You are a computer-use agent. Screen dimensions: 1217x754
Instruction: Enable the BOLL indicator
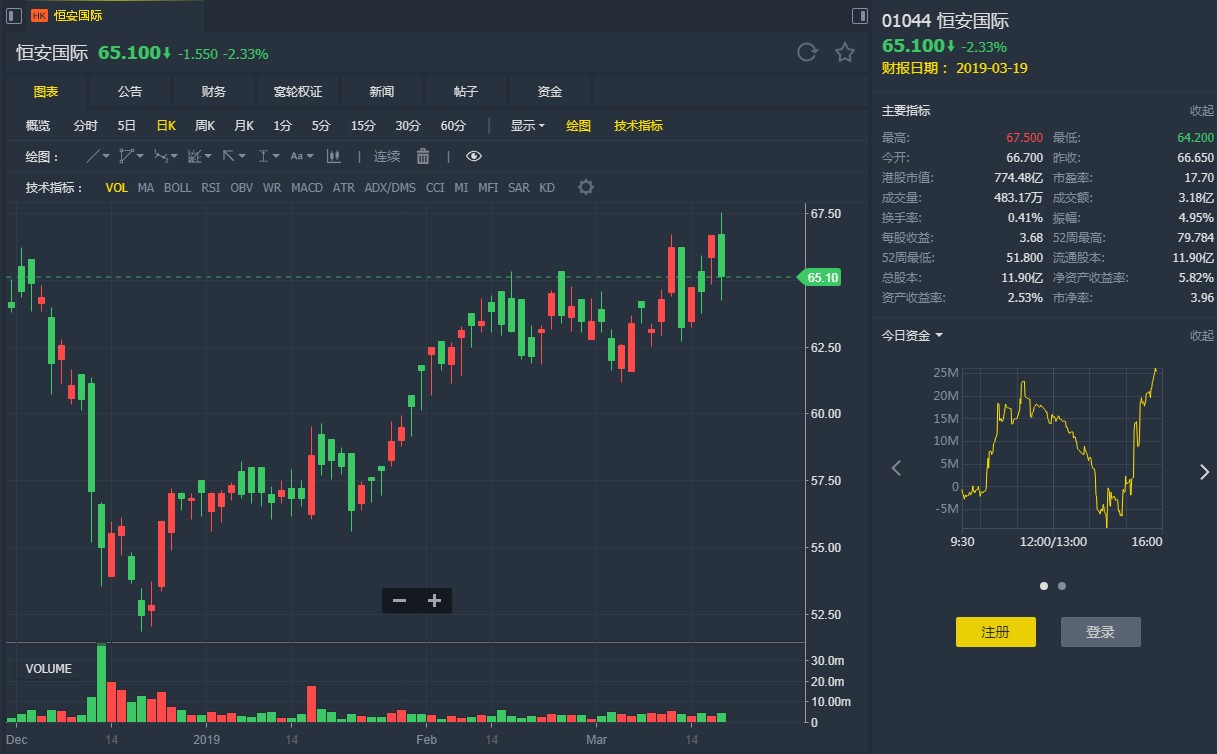pyautogui.click(x=177, y=188)
